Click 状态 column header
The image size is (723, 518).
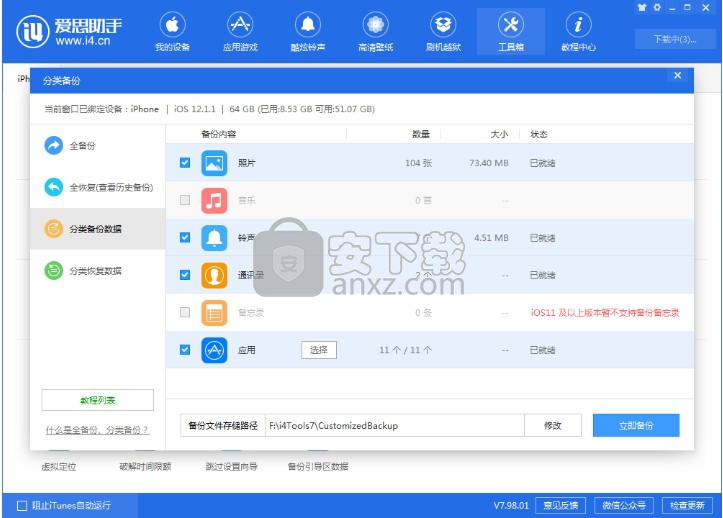pyautogui.click(x=539, y=134)
